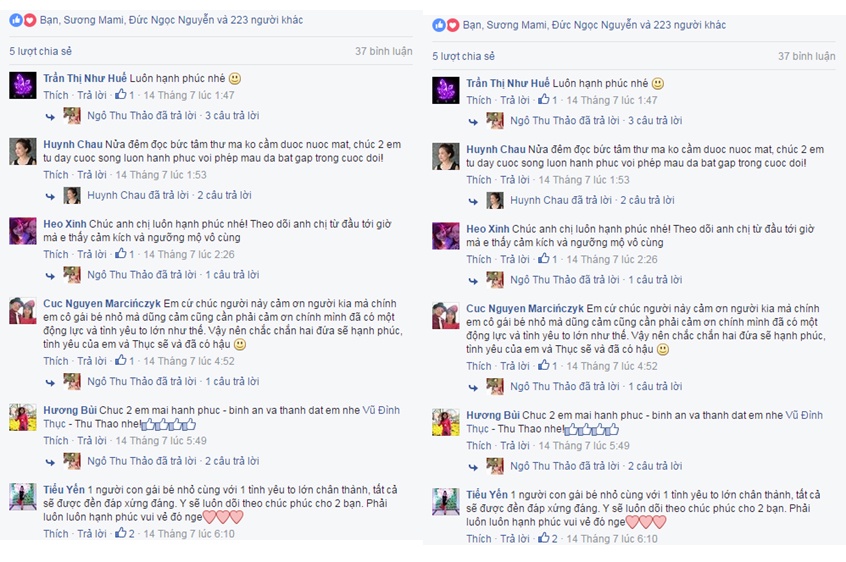
Task: Expand '1 câu trả lời' under Heo Xinh, right panel
Action: (655, 280)
